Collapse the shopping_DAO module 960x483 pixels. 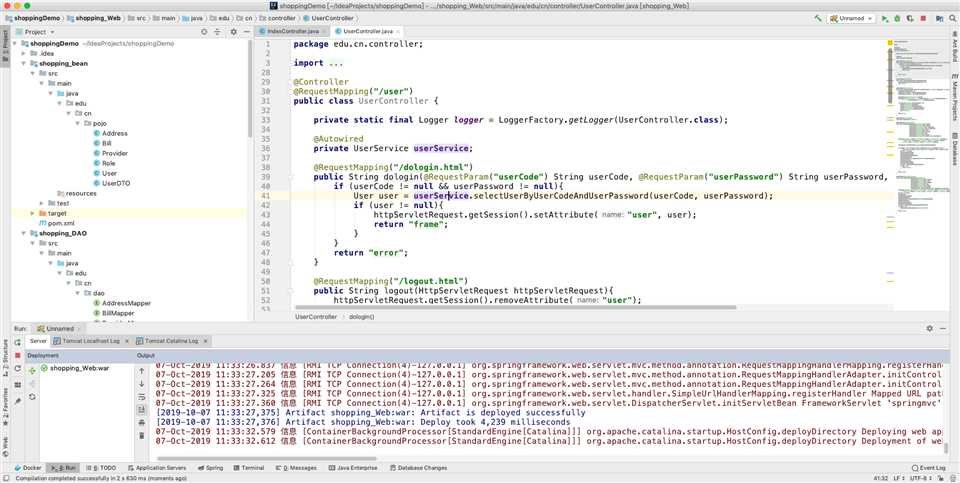(24, 233)
